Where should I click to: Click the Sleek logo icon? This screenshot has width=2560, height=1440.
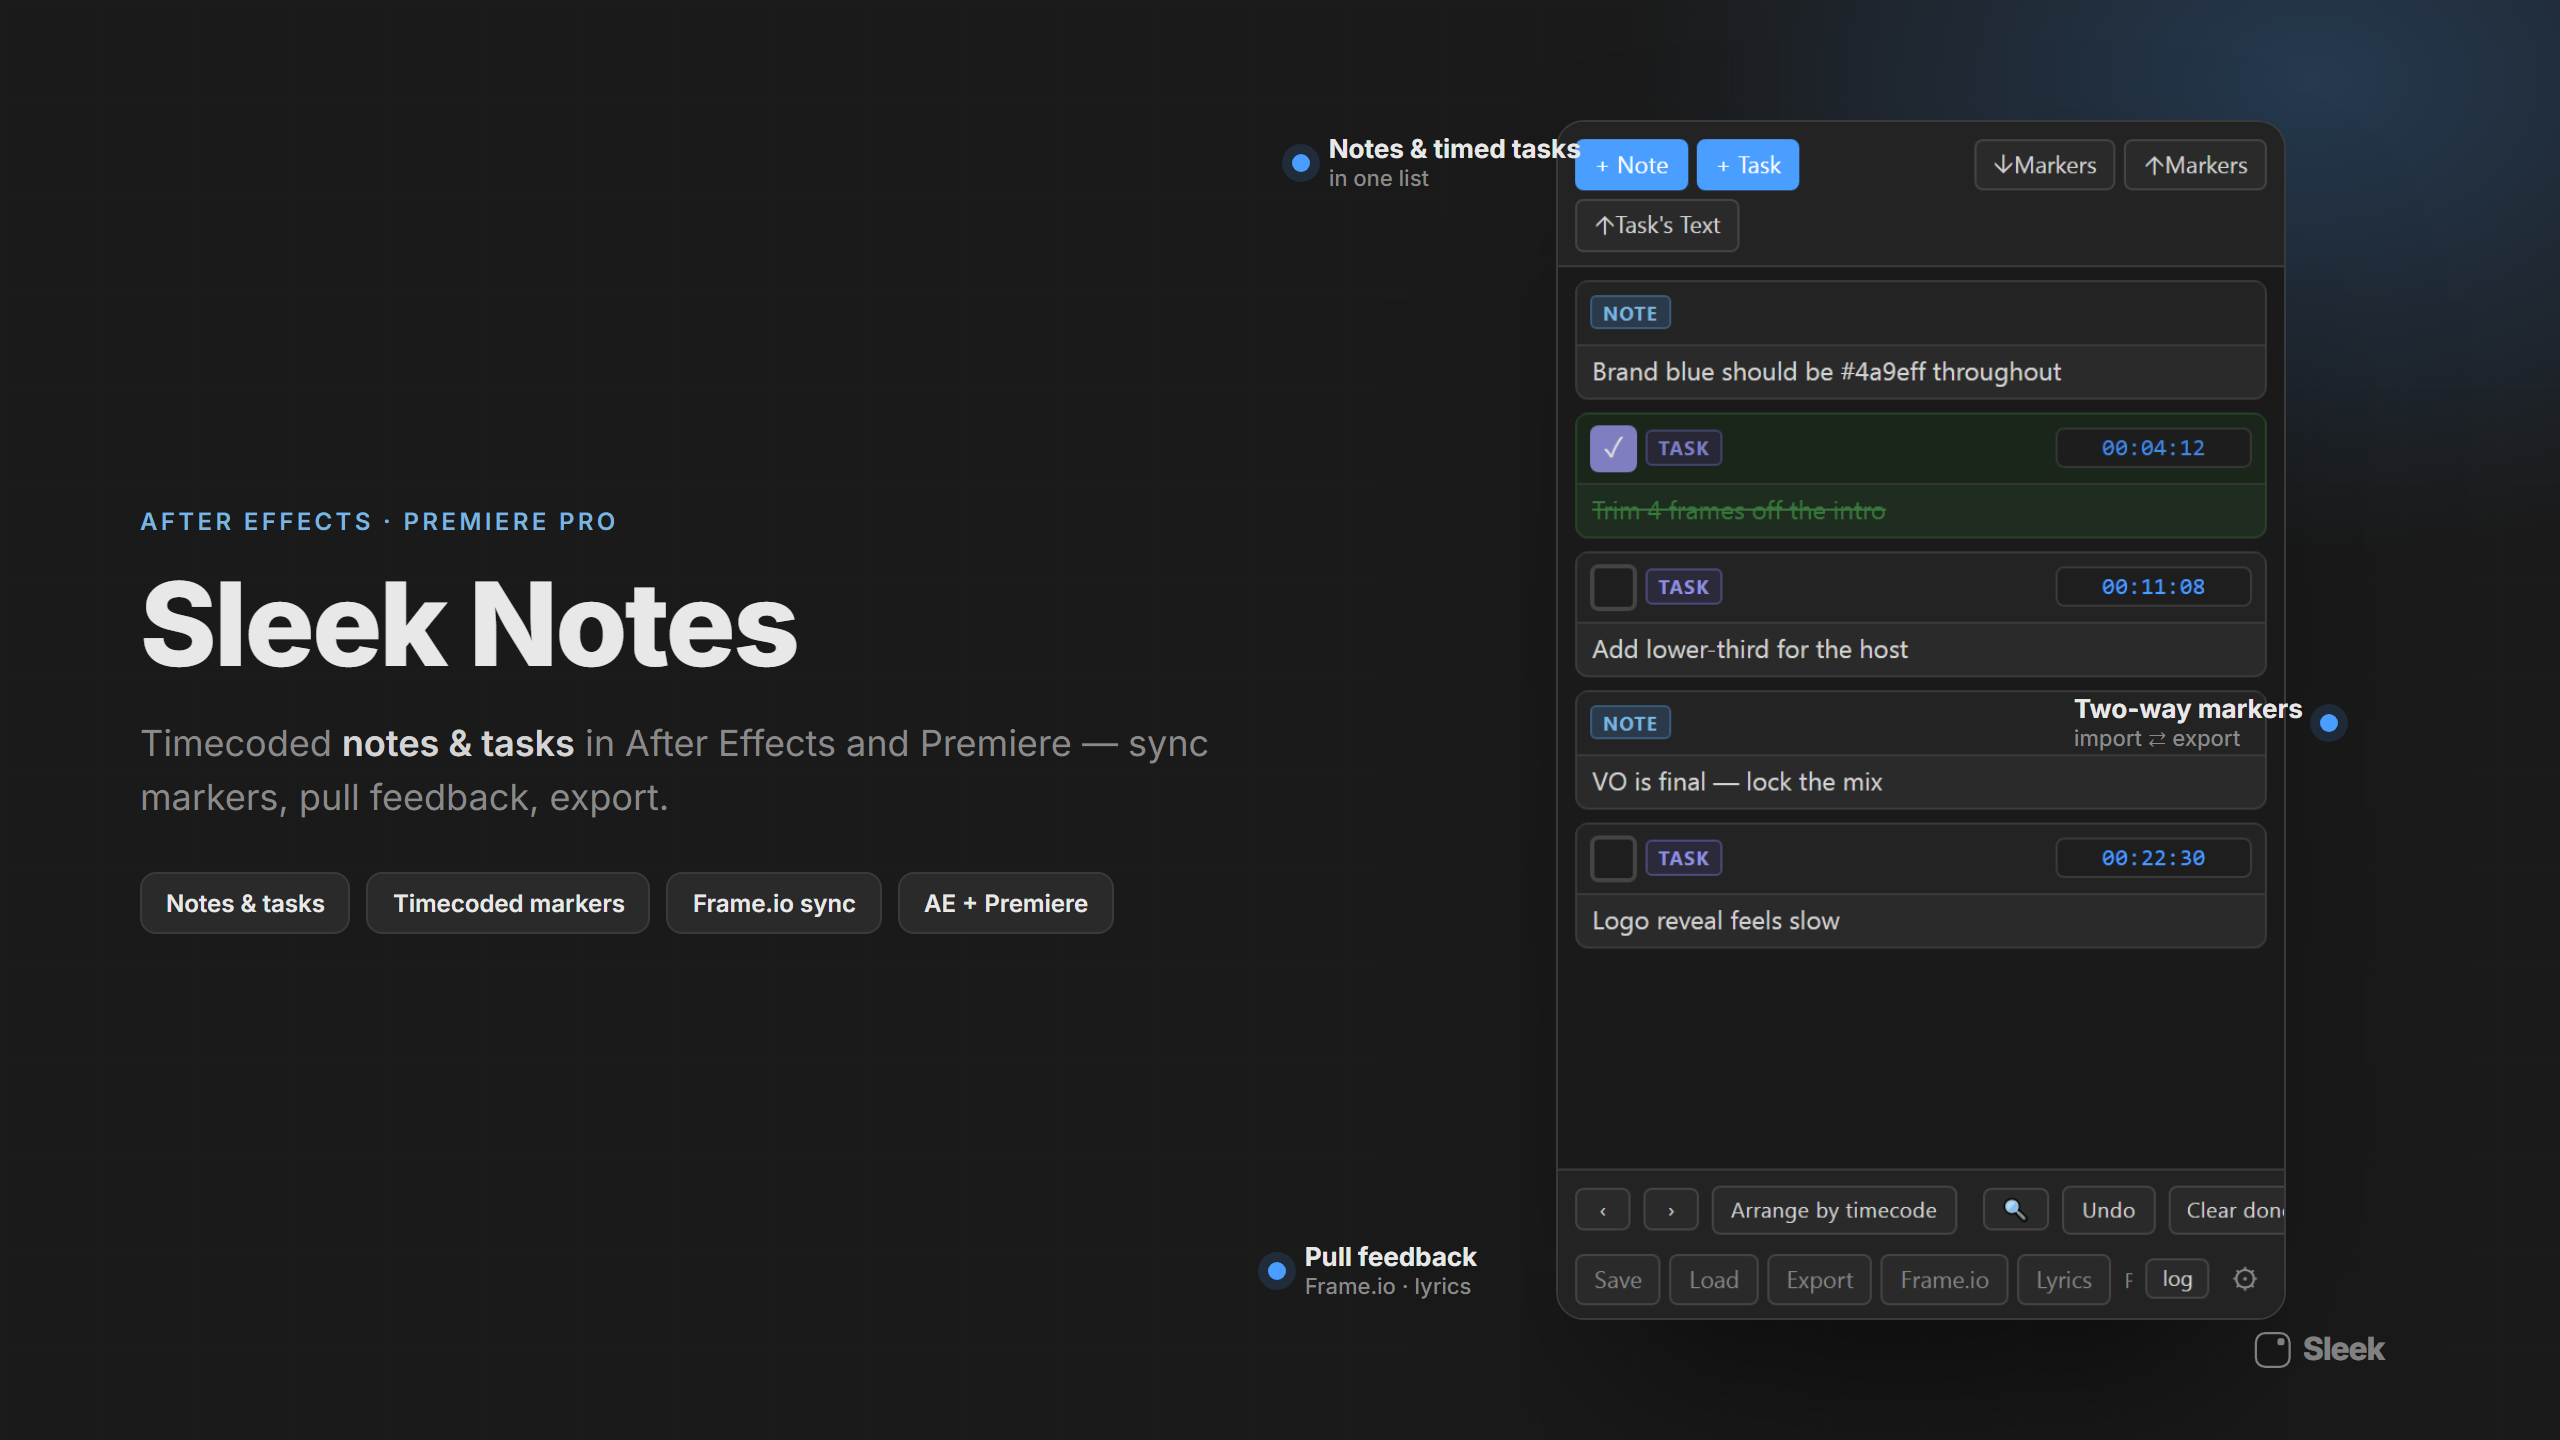pyautogui.click(x=2272, y=1349)
